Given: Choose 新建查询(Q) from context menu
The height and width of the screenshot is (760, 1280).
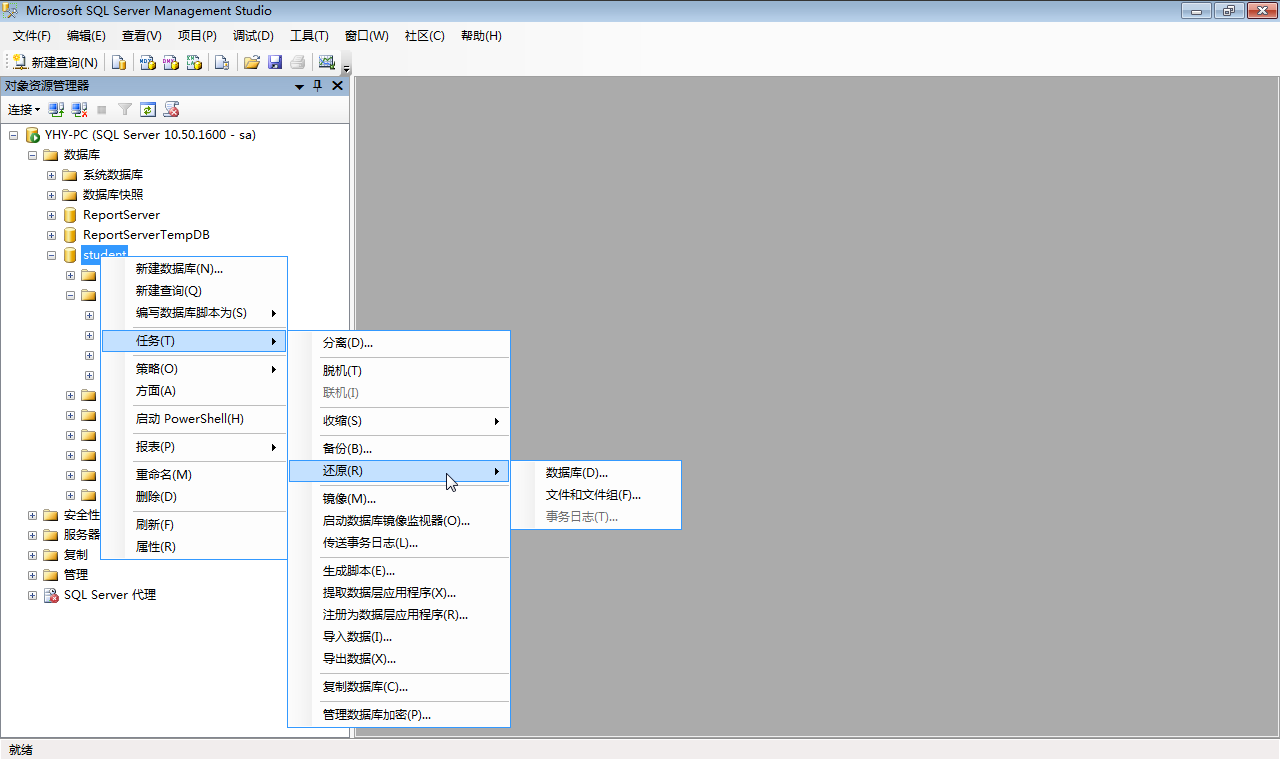Looking at the screenshot, I should (x=195, y=290).
